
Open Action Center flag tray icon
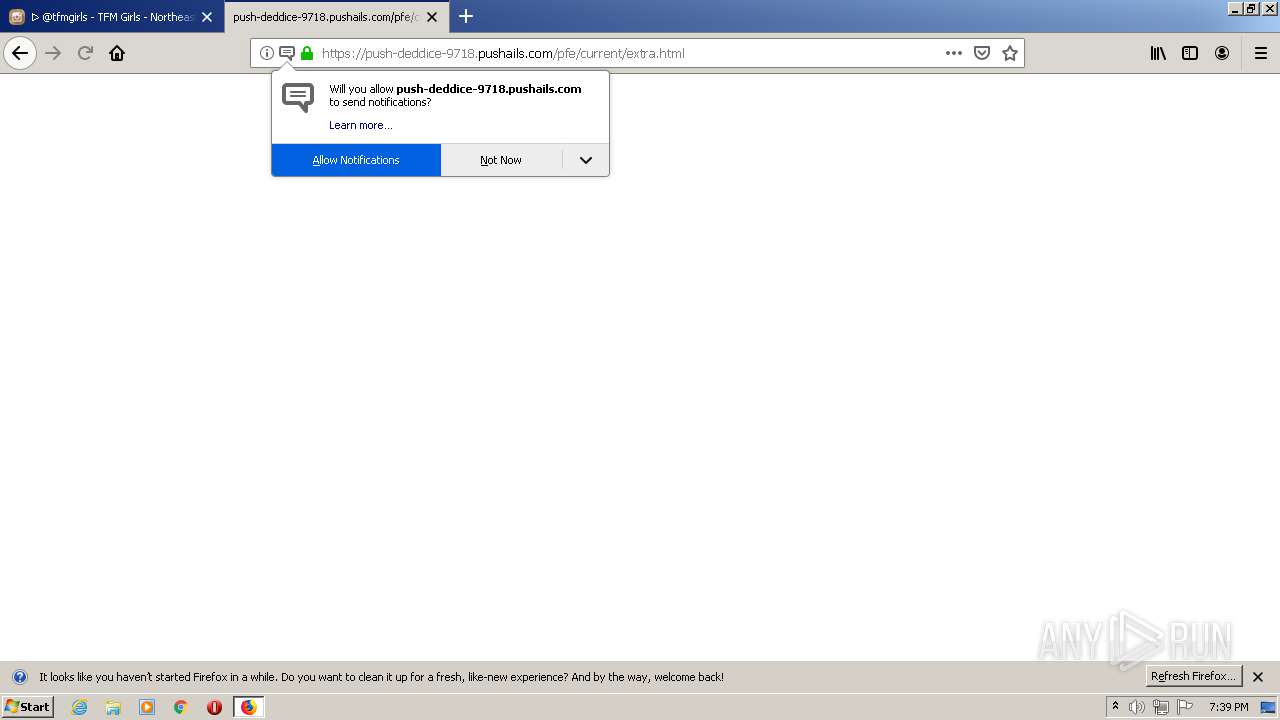click(x=1185, y=707)
